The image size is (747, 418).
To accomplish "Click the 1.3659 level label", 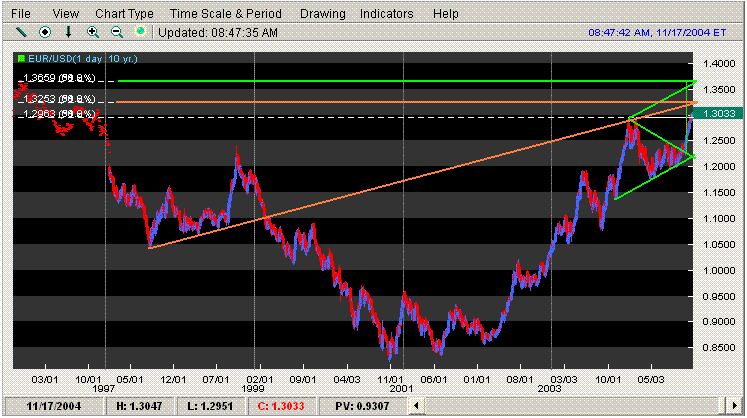I will coord(59,78).
